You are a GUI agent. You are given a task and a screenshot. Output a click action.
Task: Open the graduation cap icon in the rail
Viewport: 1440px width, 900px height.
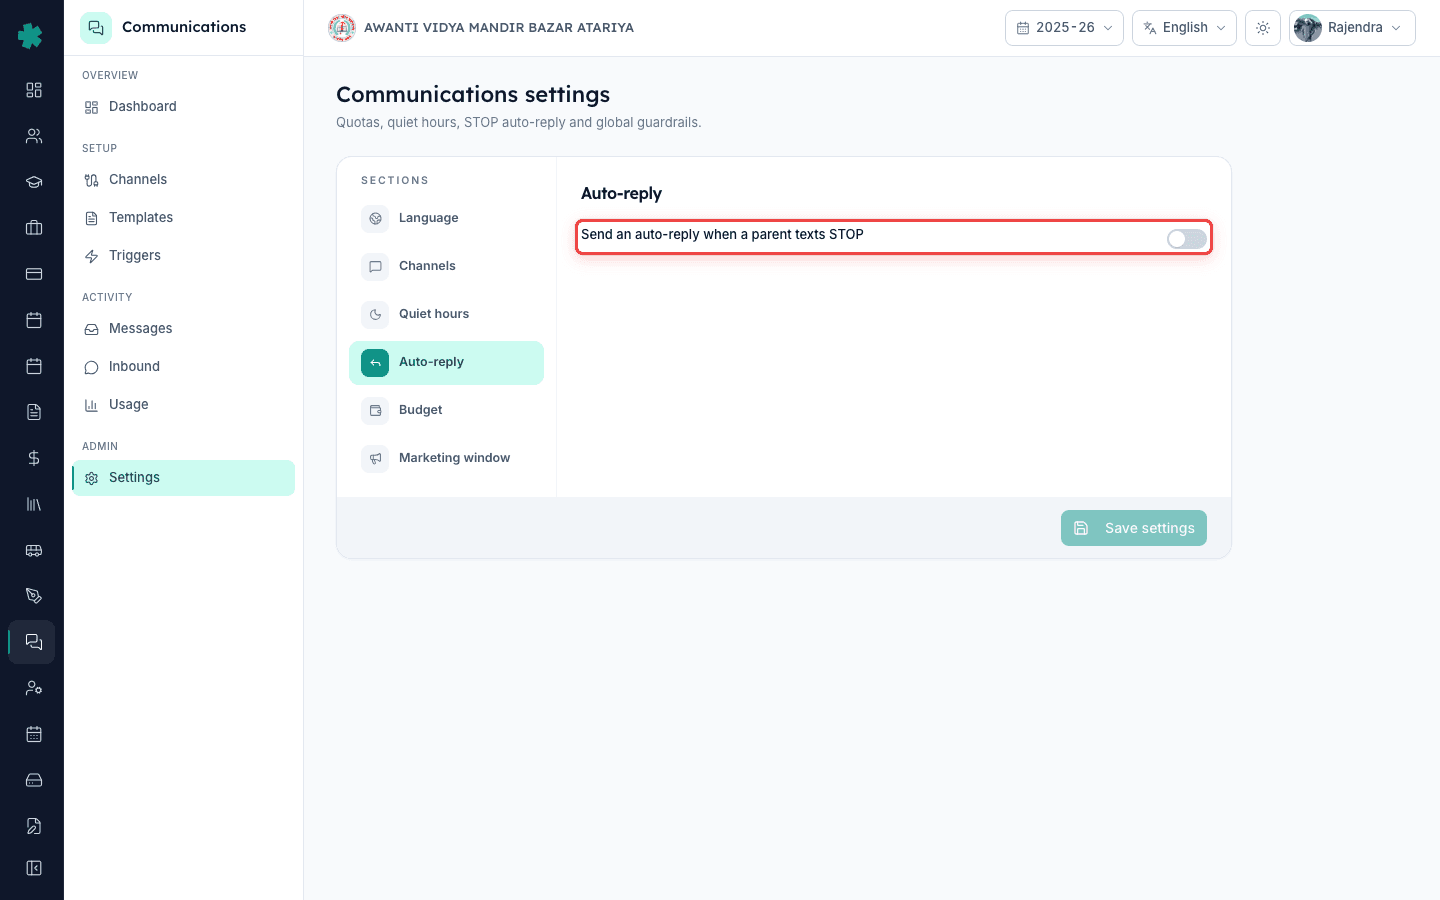pos(34,182)
